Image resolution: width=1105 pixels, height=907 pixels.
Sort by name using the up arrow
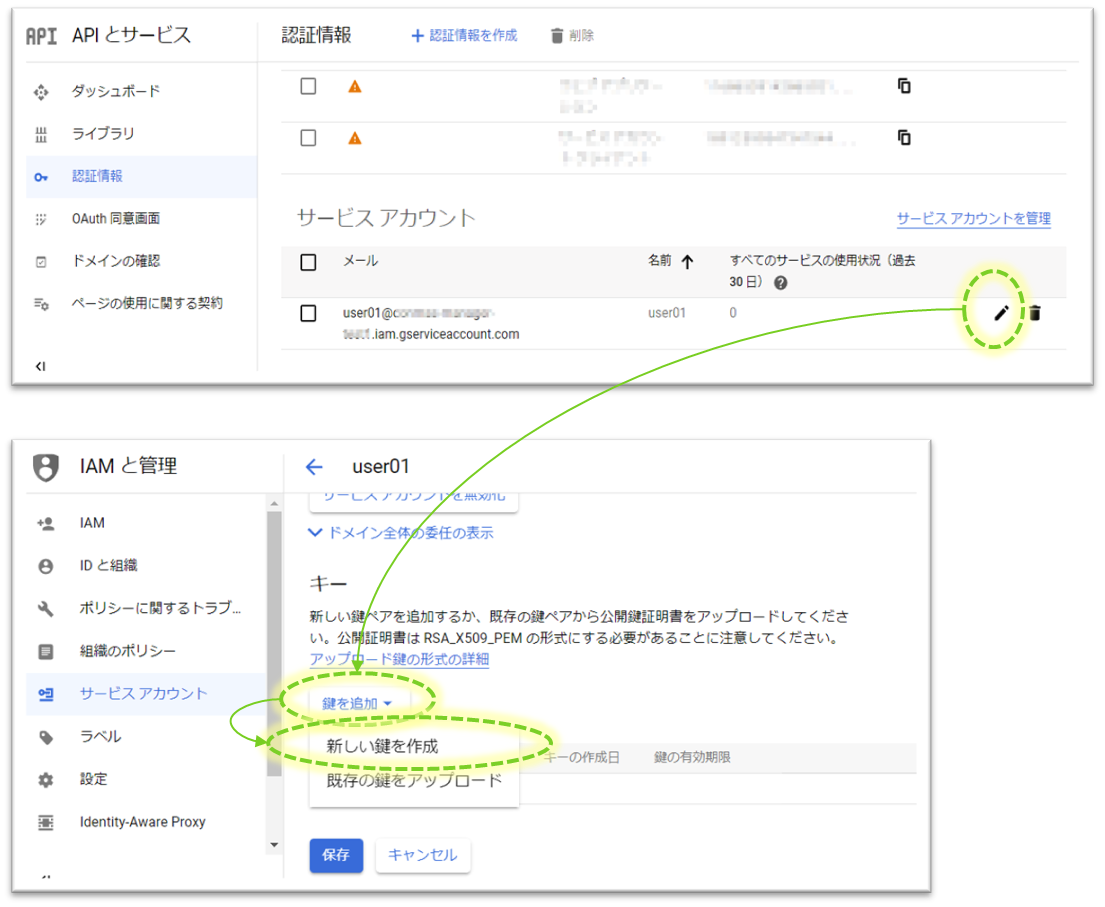click(687, 262)
